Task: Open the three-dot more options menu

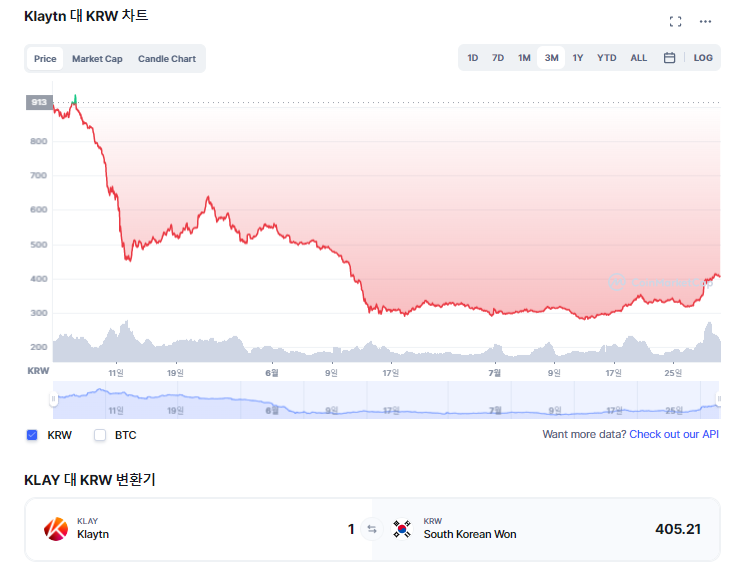Action: [x=705, y=21]
